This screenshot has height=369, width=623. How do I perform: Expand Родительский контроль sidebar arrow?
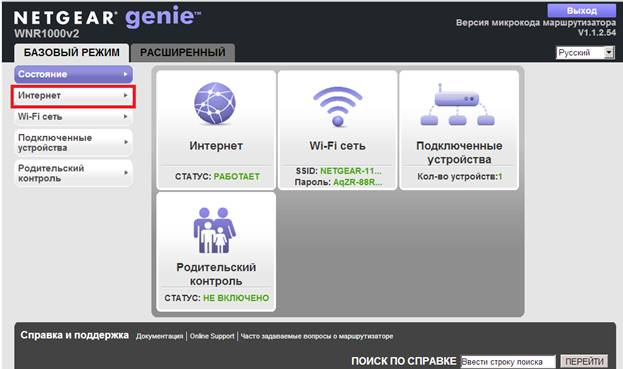point(126,173)
